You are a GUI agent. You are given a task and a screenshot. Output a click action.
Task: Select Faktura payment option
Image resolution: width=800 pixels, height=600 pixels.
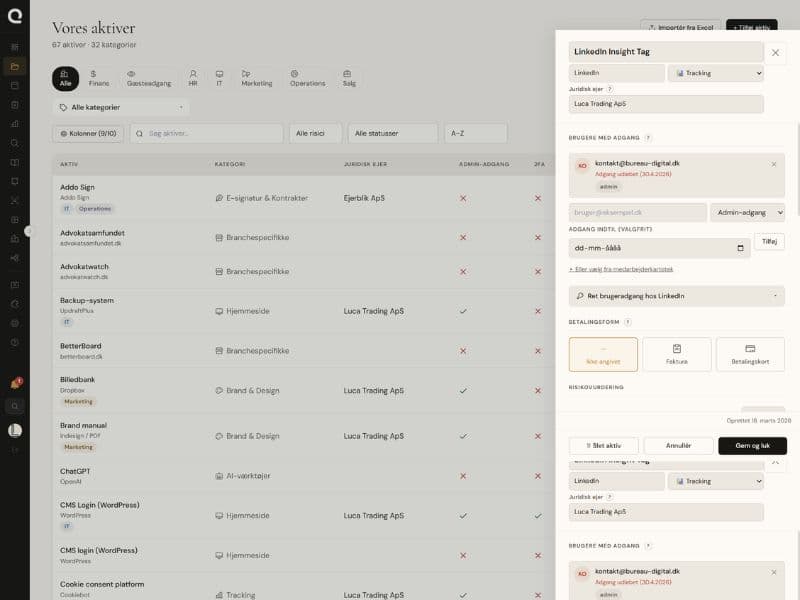(x=677, y=354)
